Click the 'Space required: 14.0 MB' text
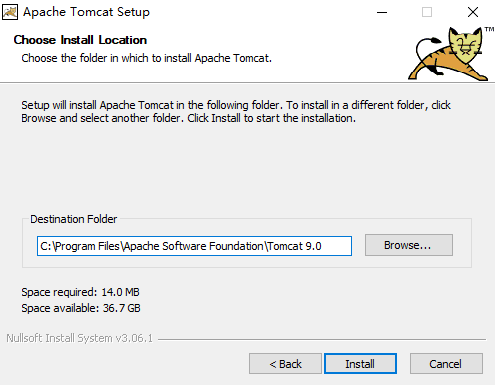 point(80,292)
